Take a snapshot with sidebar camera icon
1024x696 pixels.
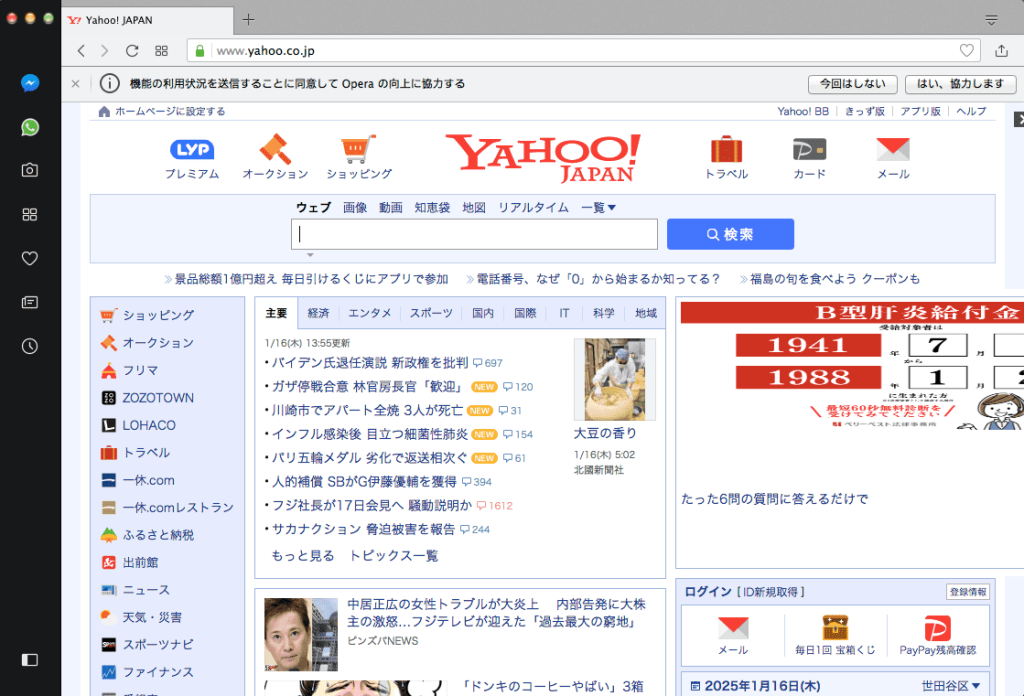pyautogui.click(x=30, y=170)
